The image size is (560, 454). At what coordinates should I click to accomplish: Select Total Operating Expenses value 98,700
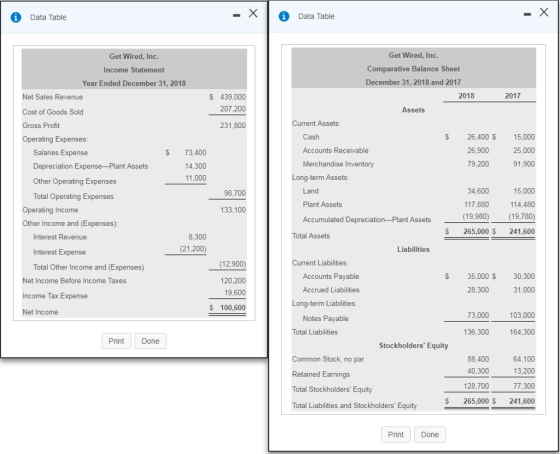click(x=235, y=193)
